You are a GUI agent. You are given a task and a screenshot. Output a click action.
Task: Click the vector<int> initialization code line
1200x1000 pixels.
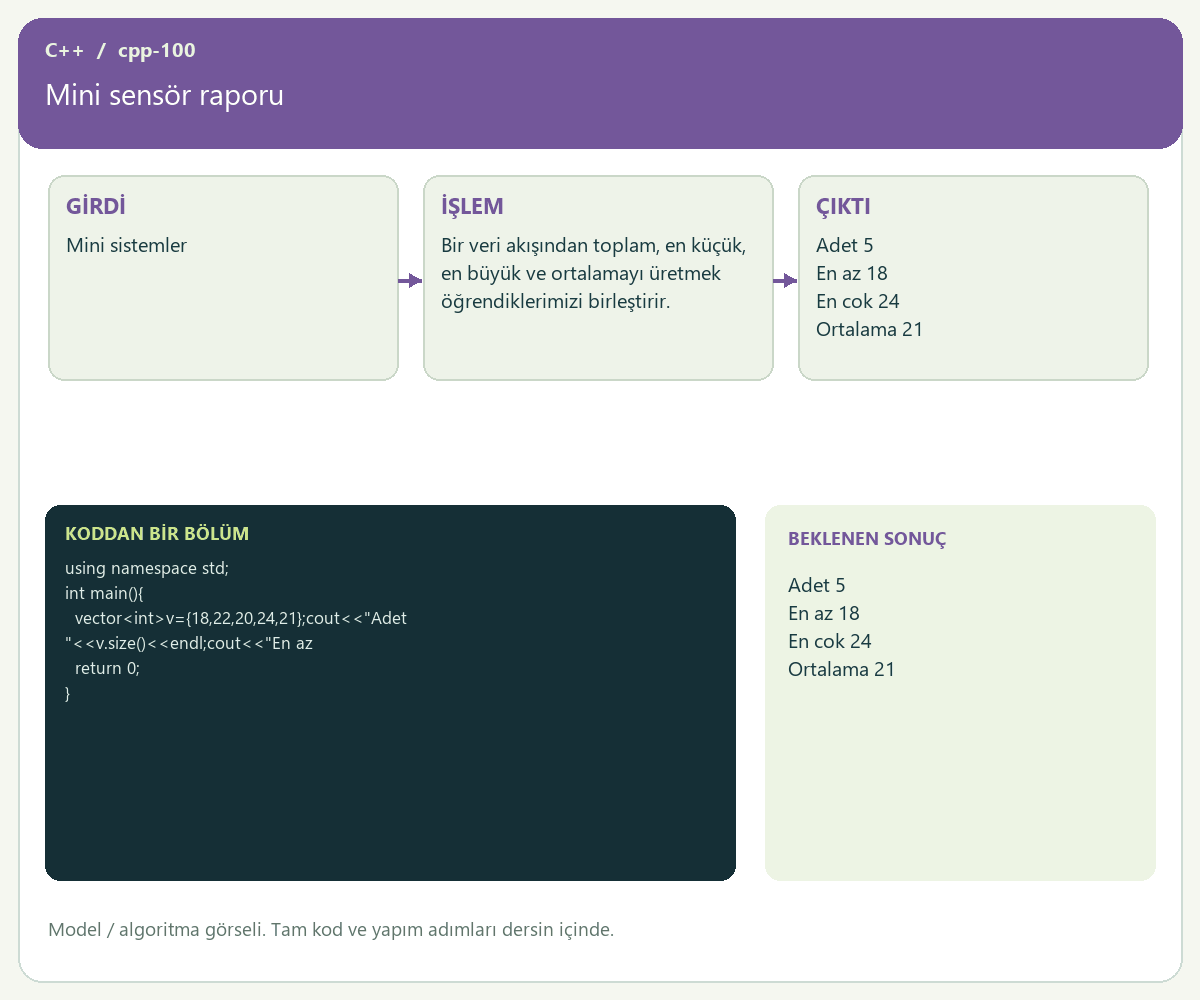click(x=236, y=631)
